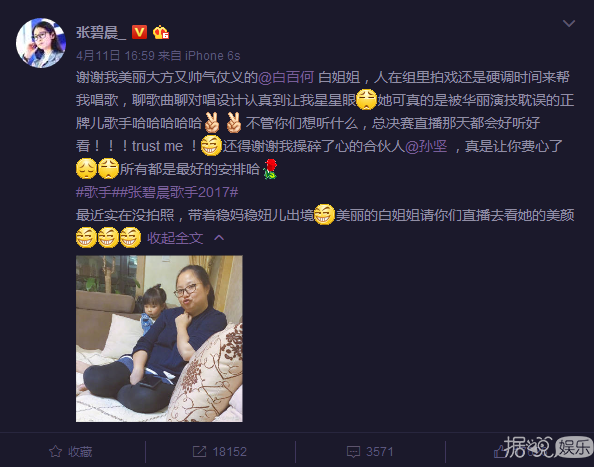Open the 4月11日 16:59 timestamp link
594x467 pixels.
click(x=115, y=56)
